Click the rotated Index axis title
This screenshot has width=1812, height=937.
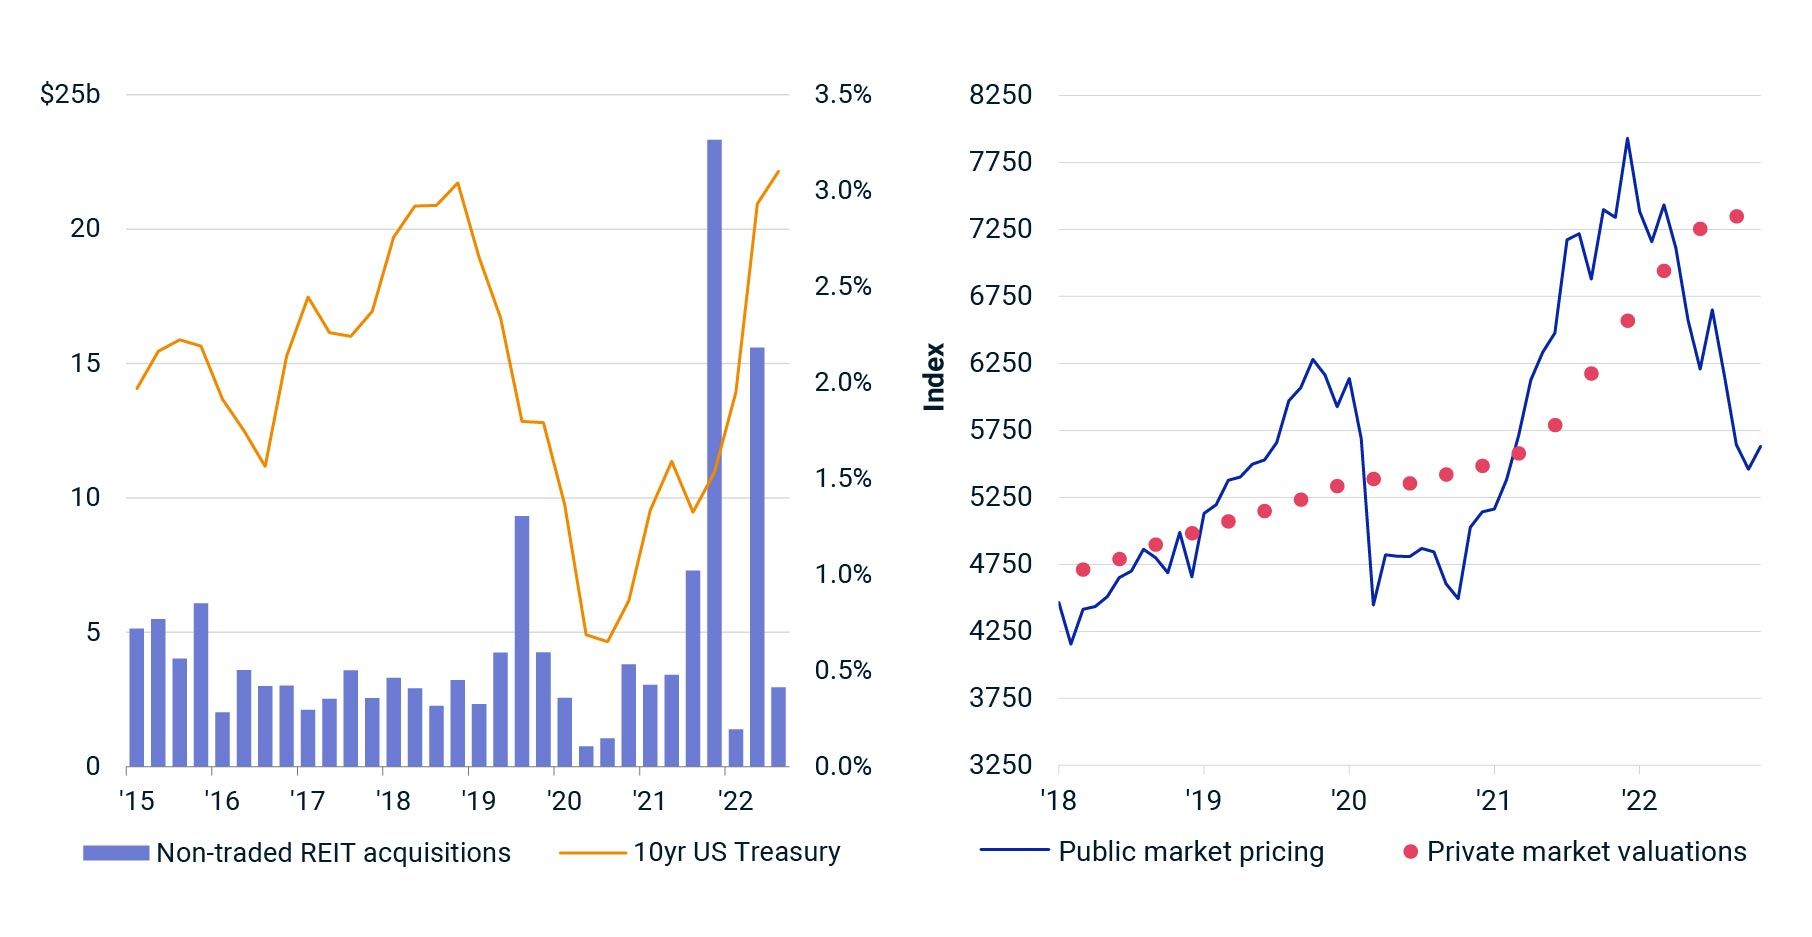(x=934, y=377)
